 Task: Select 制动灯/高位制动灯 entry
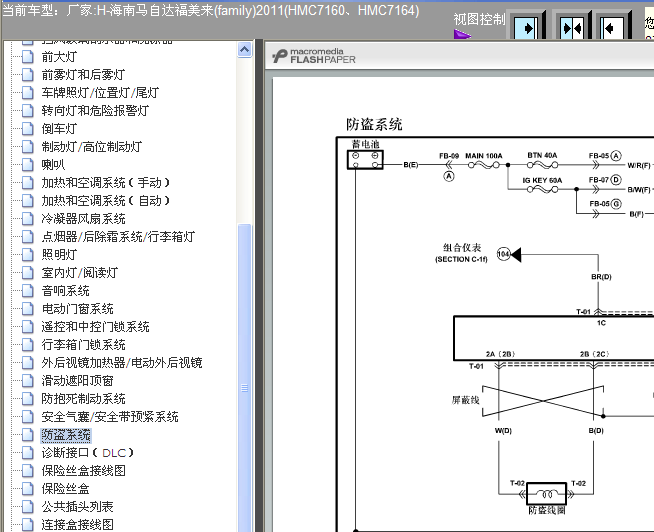92,146
